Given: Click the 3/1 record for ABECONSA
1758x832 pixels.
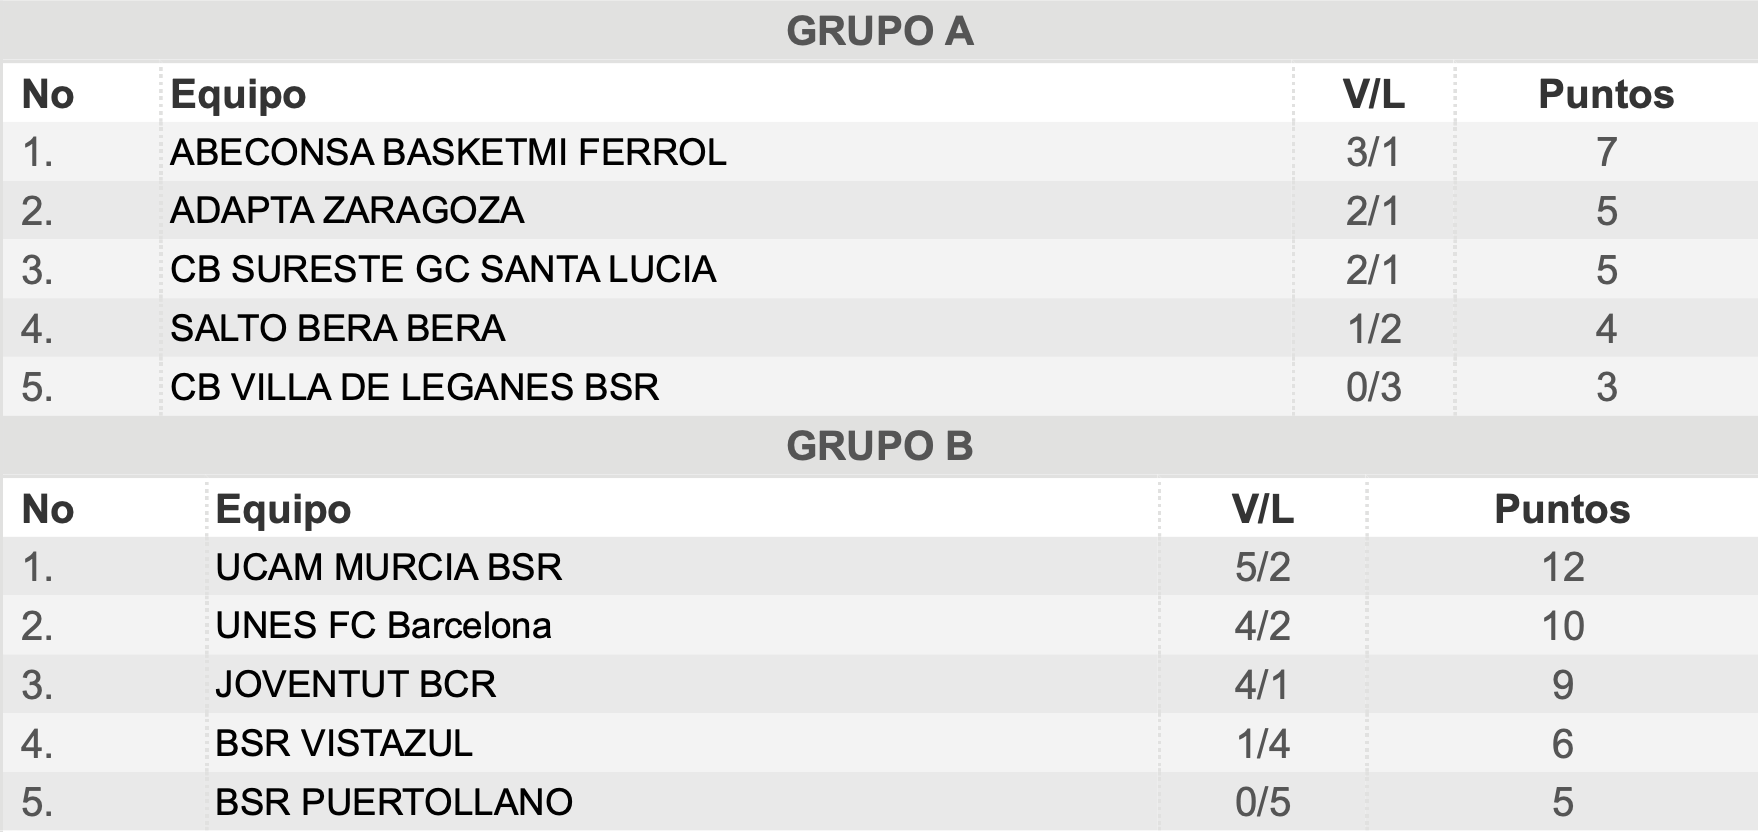Looking at the screenshot, I should [1373, 152].
